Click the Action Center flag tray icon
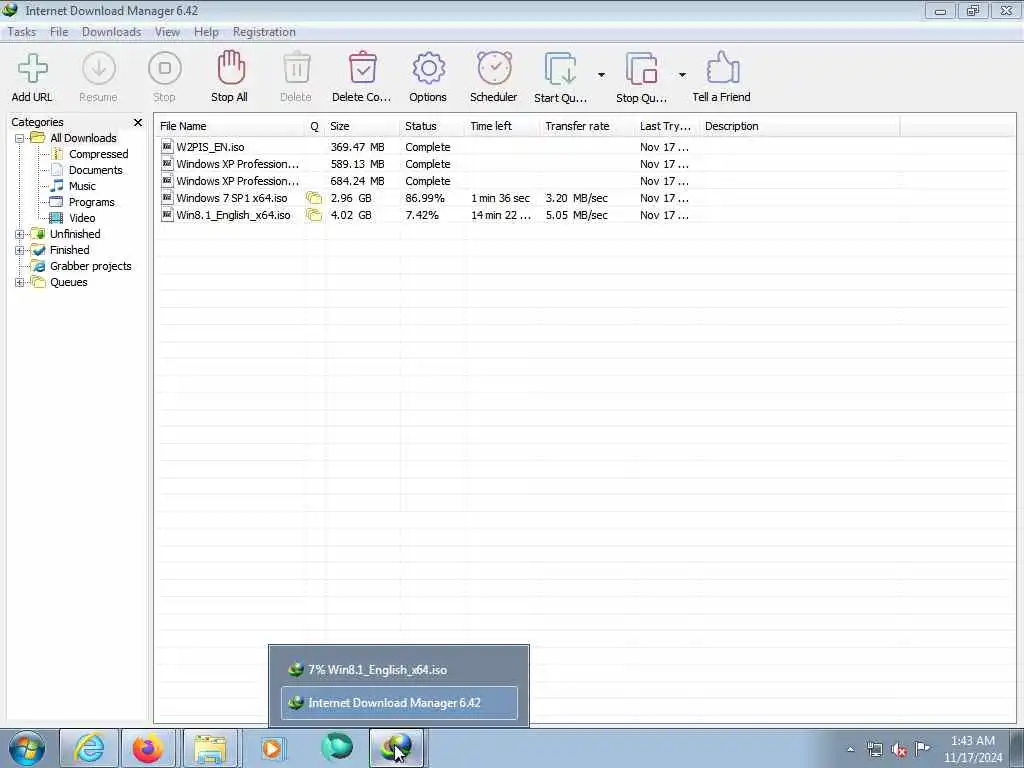 point(922,749)
